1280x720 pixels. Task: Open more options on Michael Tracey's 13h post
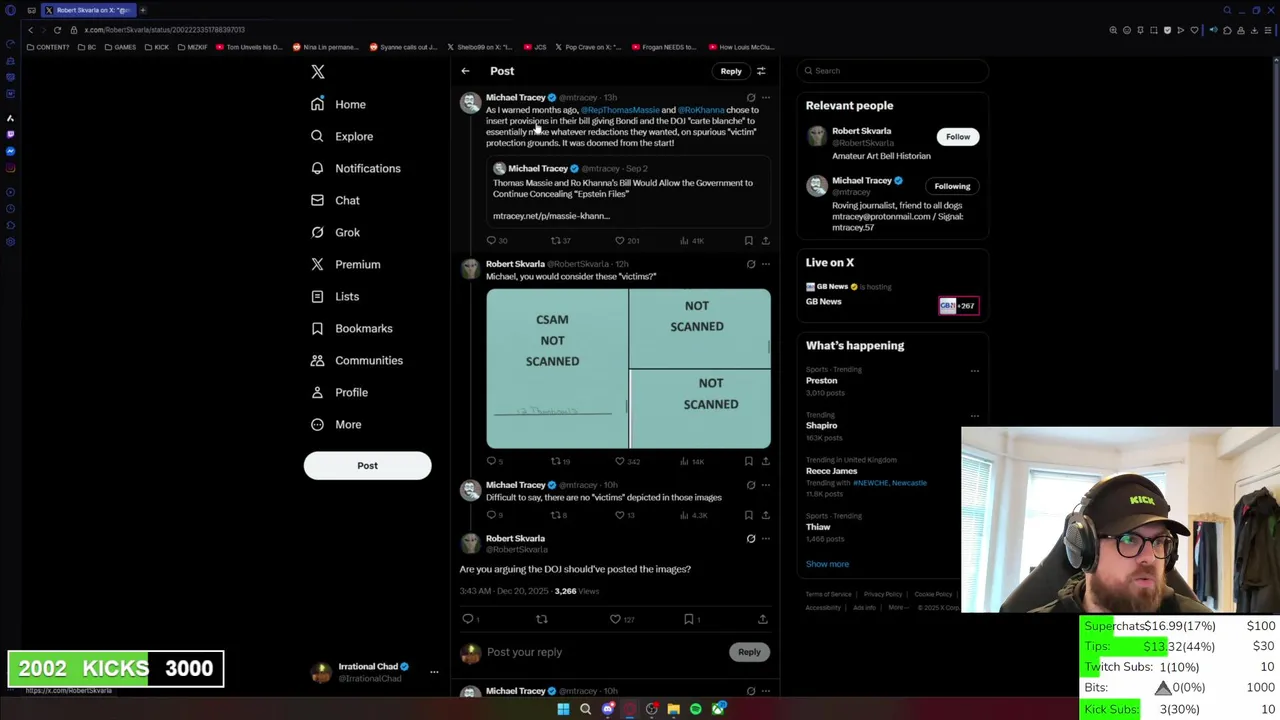tap(766, 98)
